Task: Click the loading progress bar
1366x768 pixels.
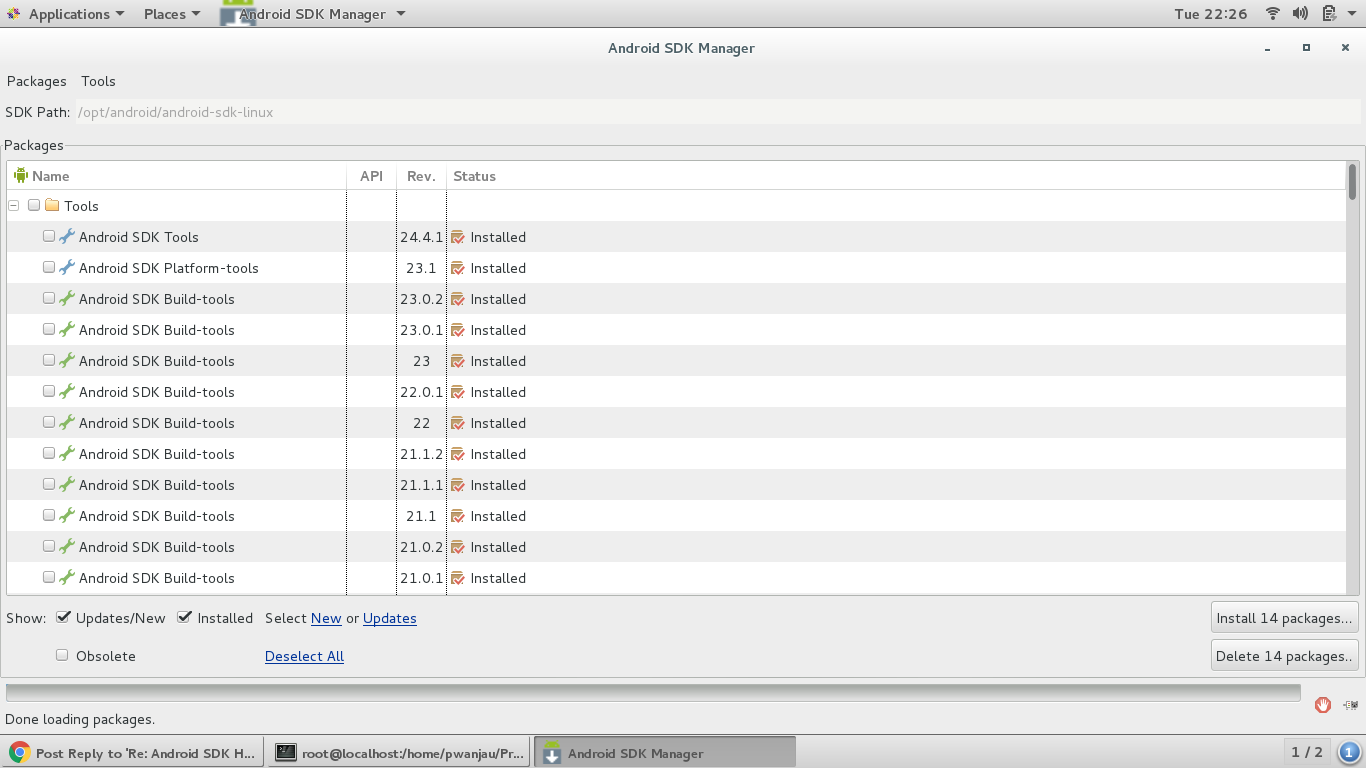Action: 653,692
